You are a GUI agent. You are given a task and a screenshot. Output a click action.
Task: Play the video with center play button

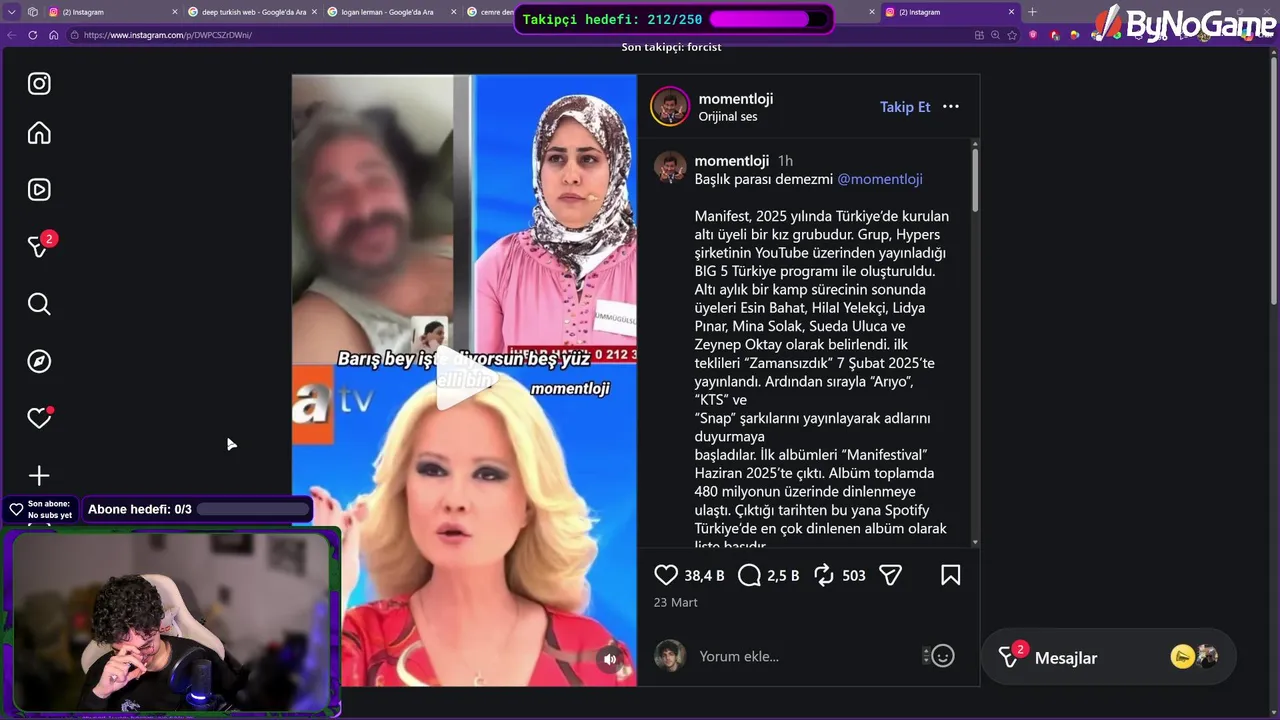[464, 380]
